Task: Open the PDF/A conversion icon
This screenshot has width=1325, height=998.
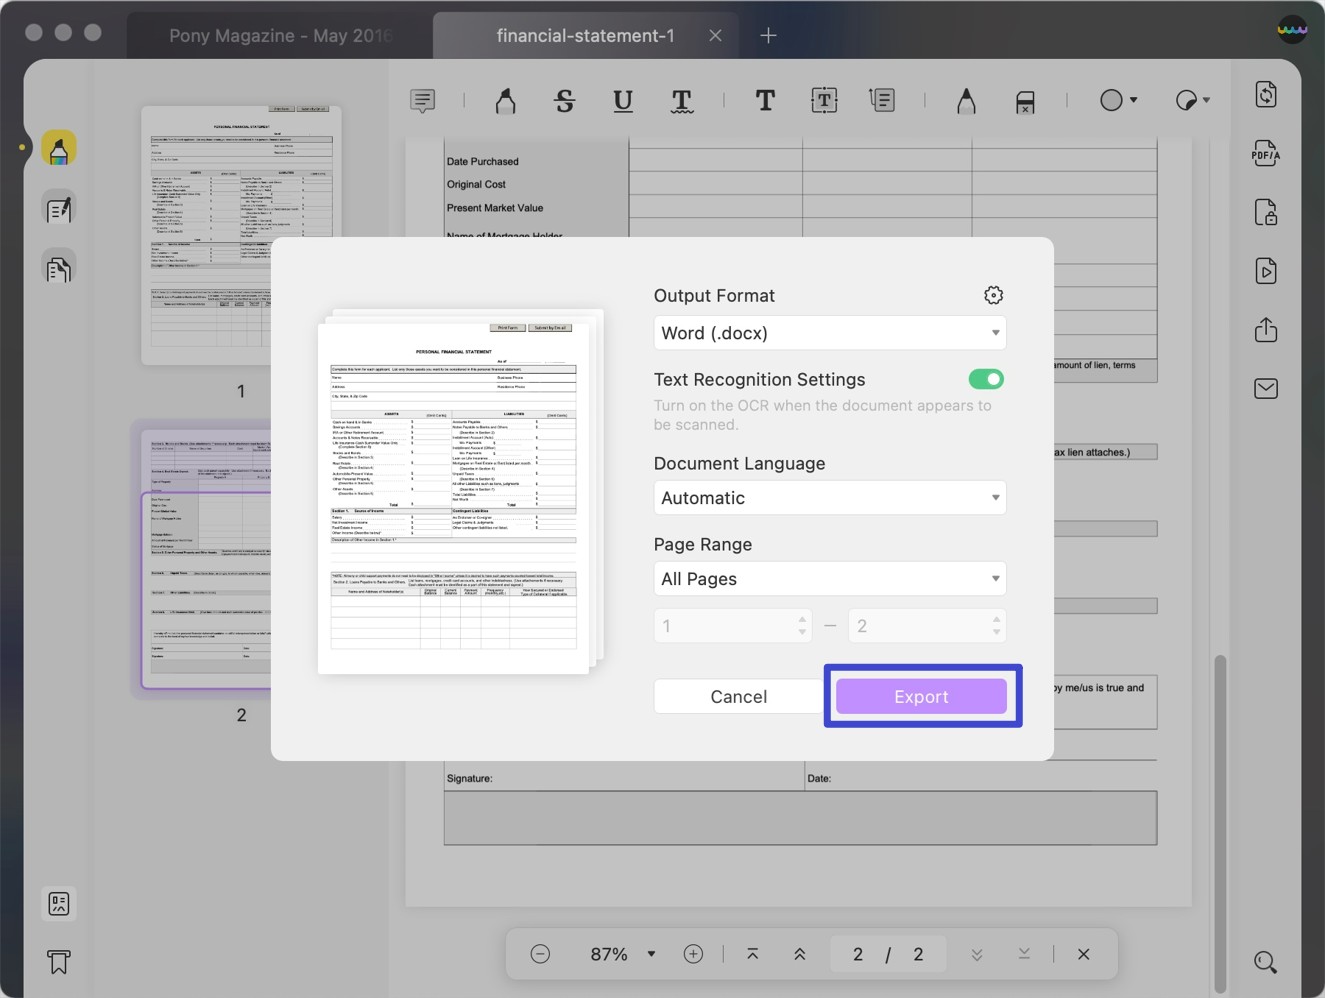Action: click(x=1265, y=153)
